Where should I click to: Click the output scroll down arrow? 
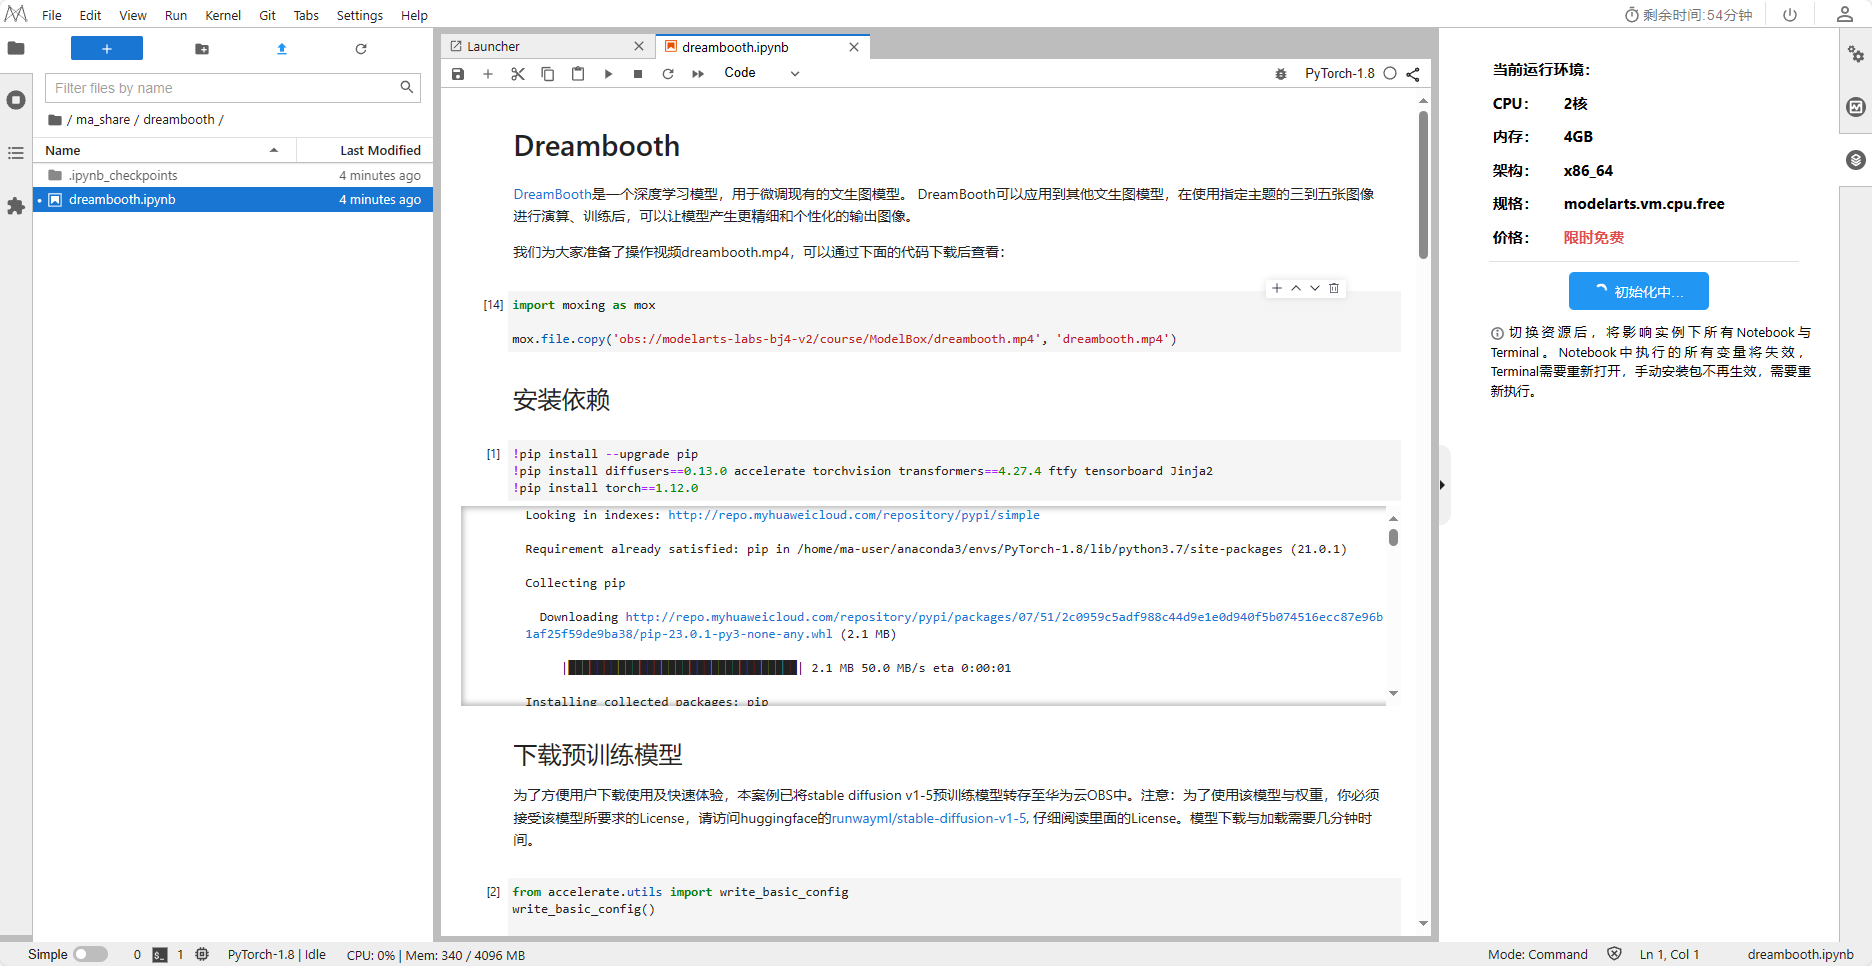tap(1393, 693)
